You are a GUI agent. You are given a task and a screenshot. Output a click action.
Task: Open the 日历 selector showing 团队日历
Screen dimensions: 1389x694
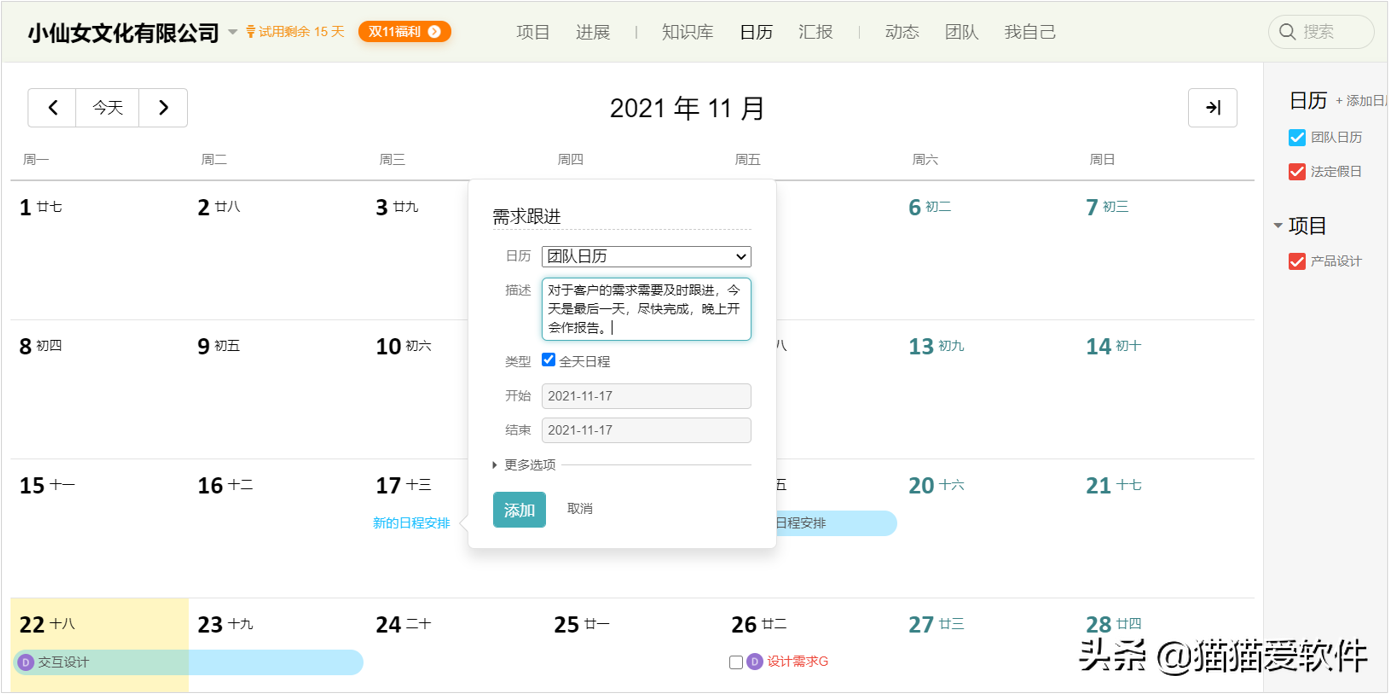pos(646,256)
